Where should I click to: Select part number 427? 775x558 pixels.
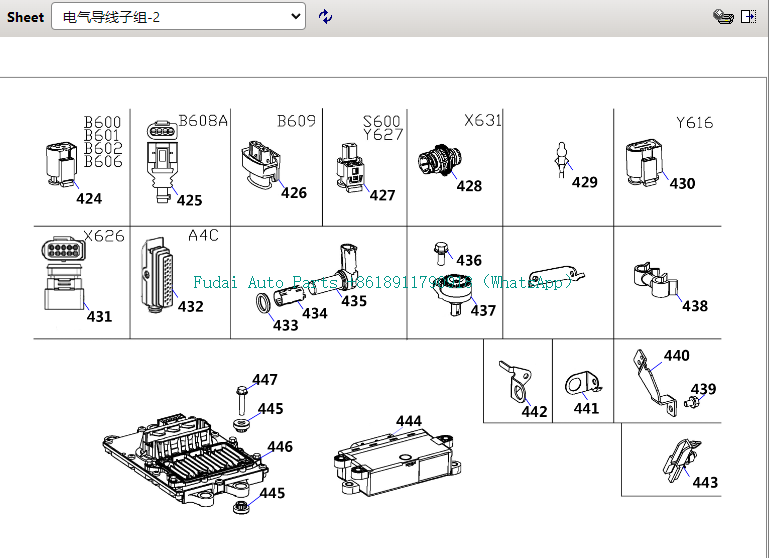coord(382,195)
